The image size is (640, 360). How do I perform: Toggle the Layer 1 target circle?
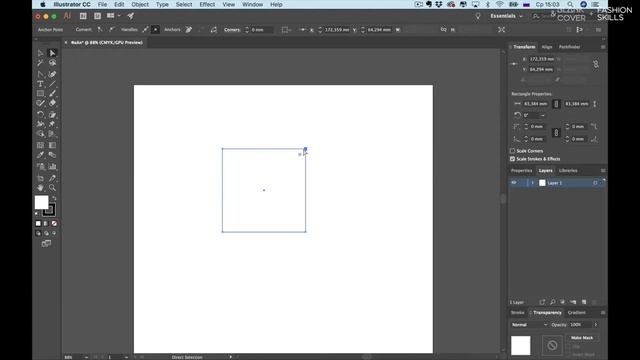[x=595, y=183]
